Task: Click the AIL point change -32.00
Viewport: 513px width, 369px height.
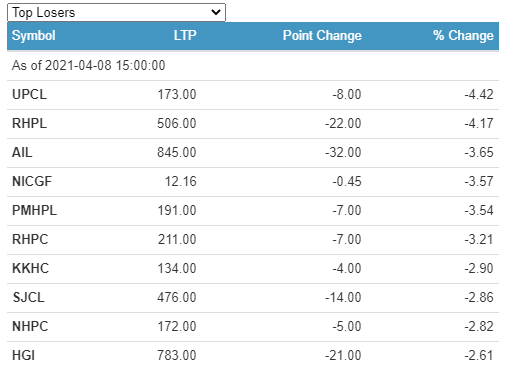Action: pyautogui.click(x=343, y=153)
